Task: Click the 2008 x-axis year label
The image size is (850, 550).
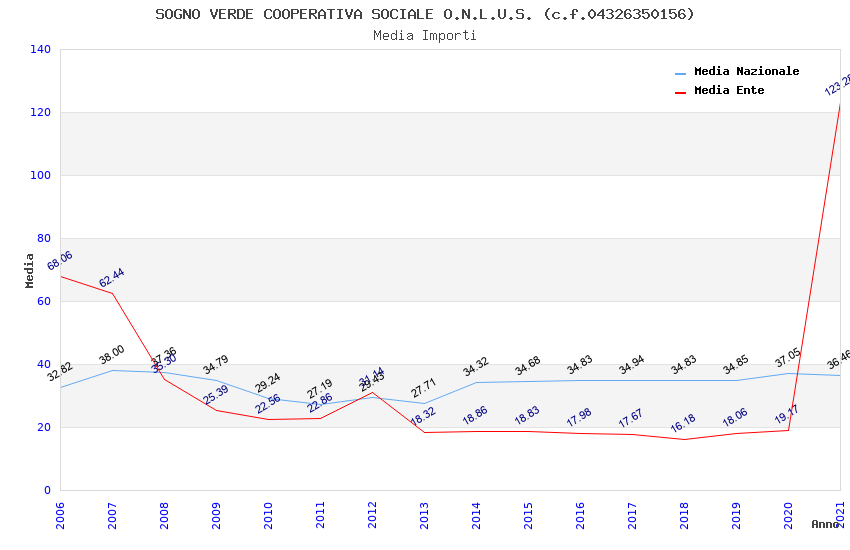Action: (164, 515)
